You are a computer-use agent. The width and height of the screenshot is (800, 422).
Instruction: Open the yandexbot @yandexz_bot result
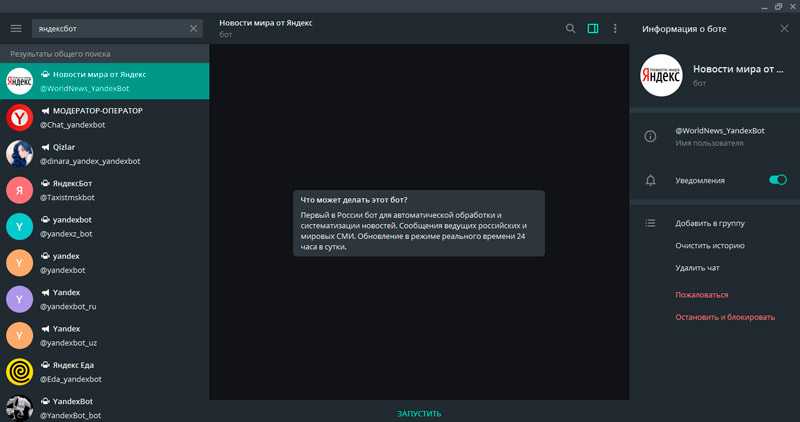(105, 226)
